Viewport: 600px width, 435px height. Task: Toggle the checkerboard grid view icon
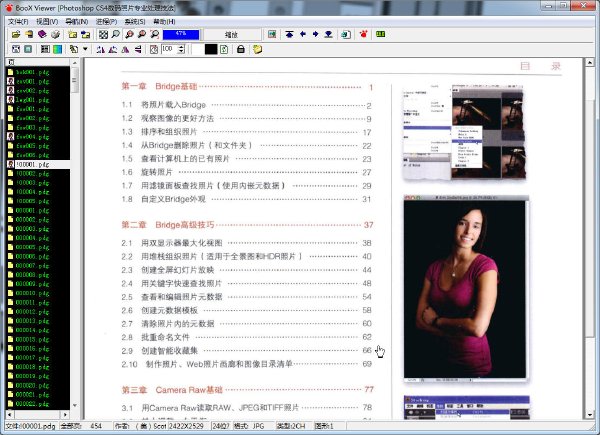[x=103, y=34]
